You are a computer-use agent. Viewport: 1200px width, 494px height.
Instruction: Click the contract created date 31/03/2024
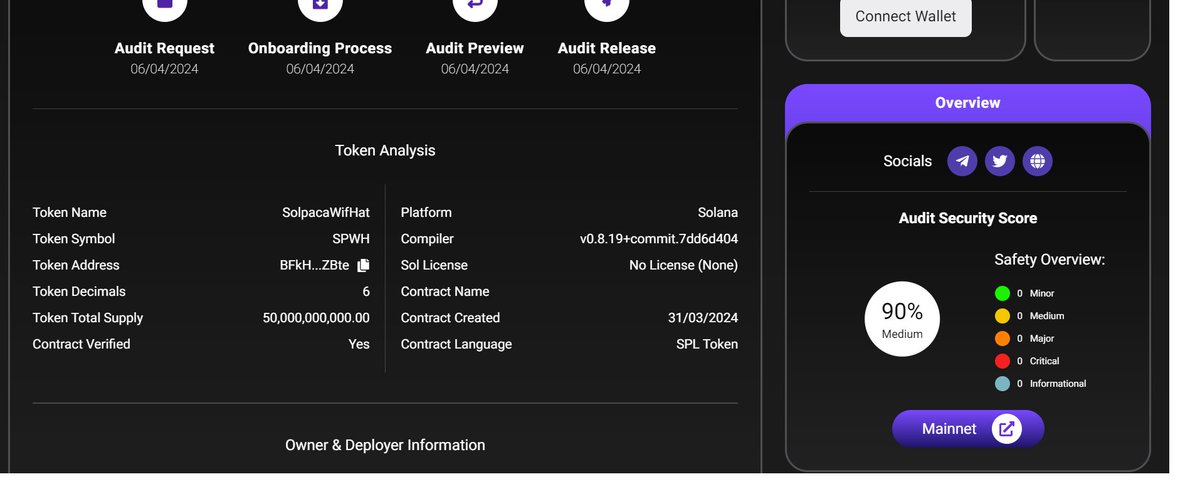click(x=703, y=318)
